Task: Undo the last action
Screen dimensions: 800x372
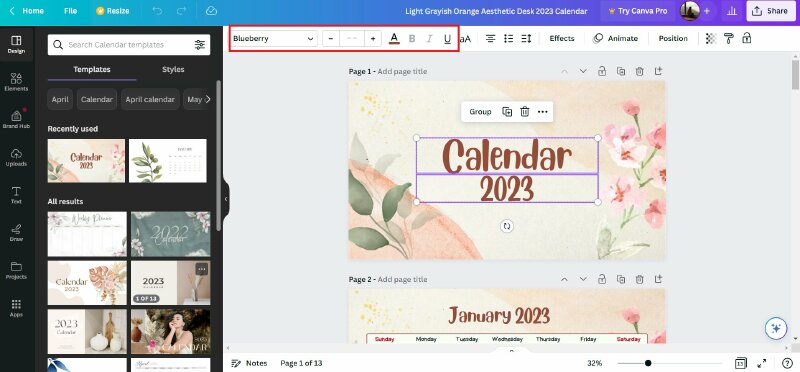Action: coord(157,11)
